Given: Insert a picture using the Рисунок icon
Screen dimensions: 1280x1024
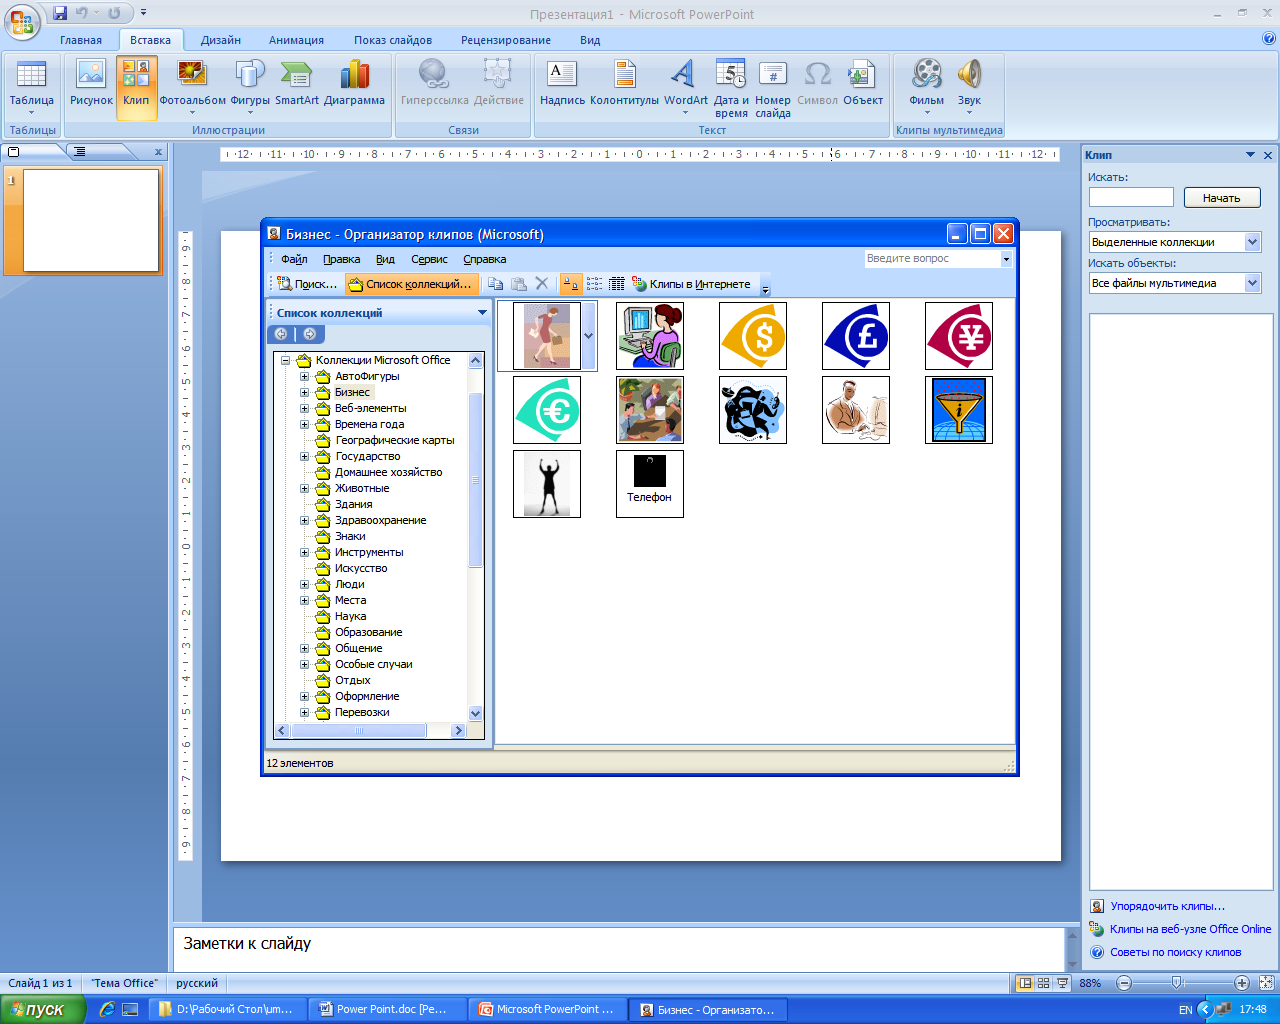Looking at the screenshot, I should 91,87.
